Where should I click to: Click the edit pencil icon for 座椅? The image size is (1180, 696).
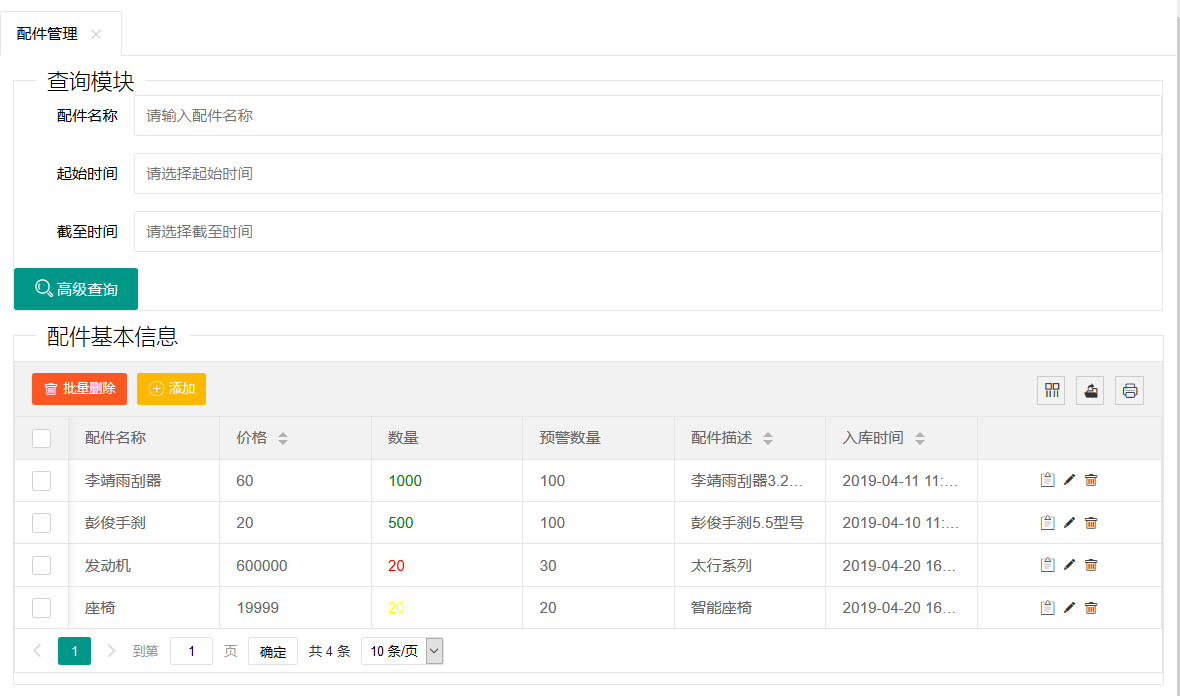click(1069, 607)
